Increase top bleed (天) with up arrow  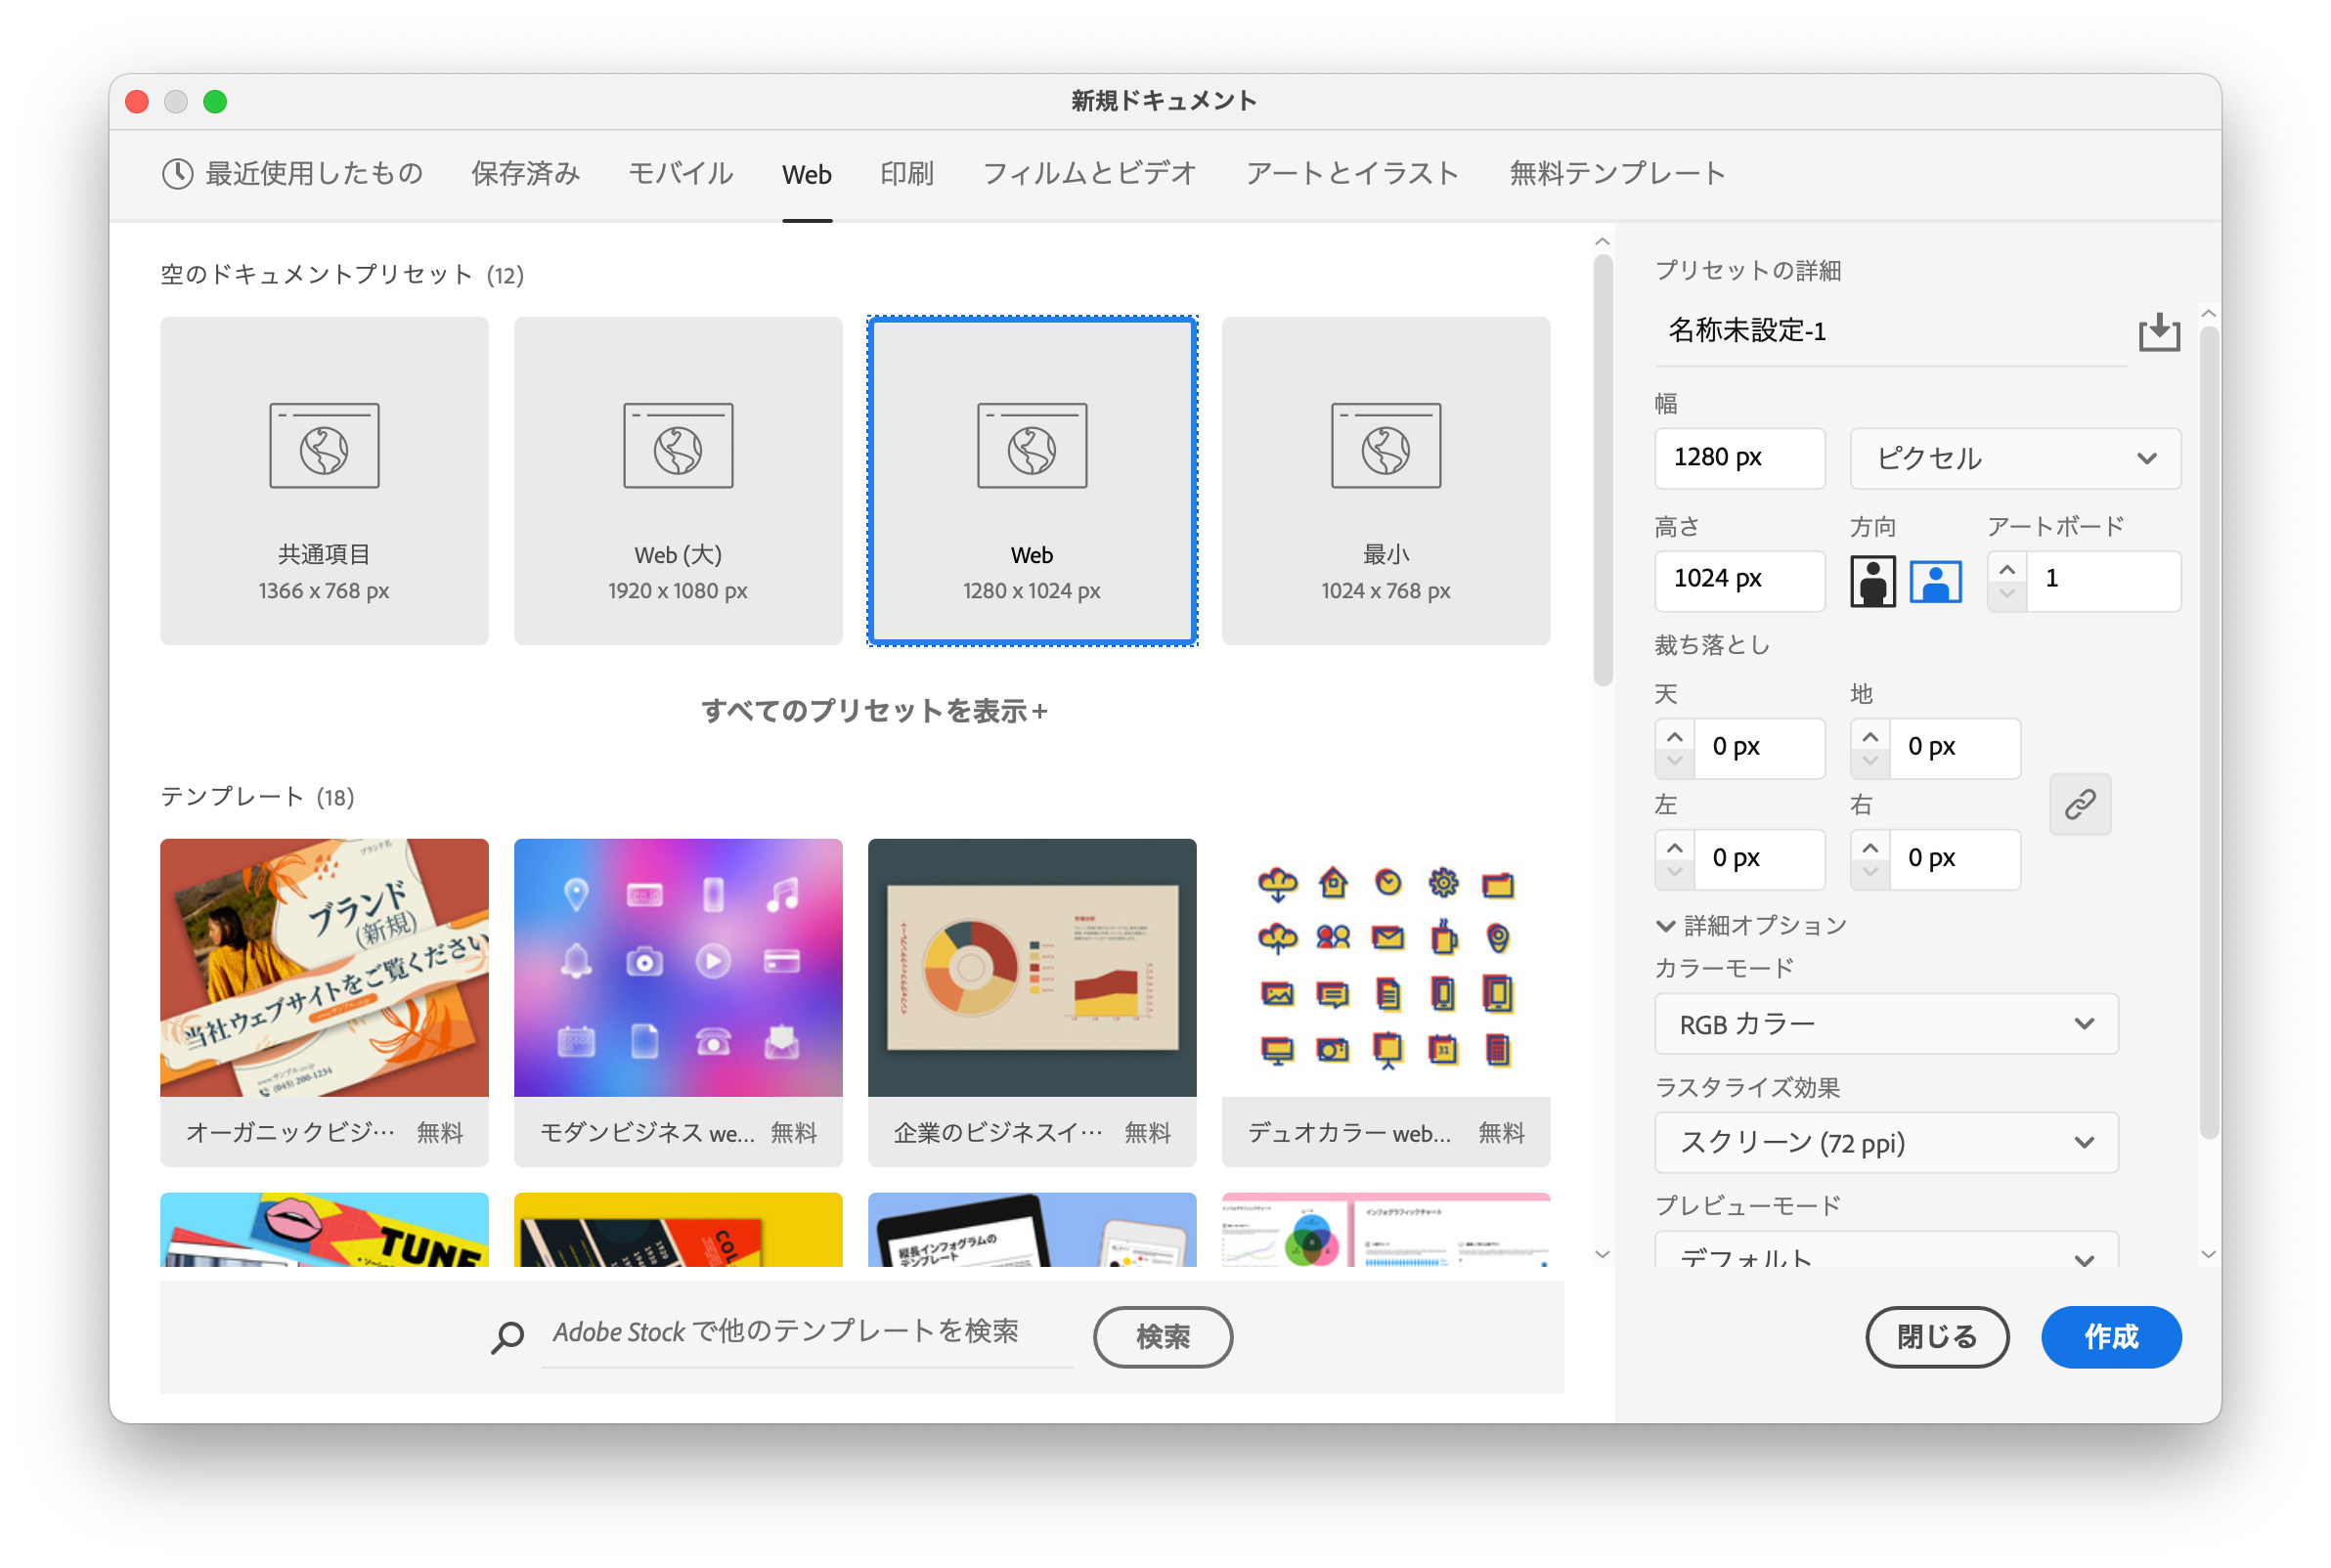[1674, 737]
